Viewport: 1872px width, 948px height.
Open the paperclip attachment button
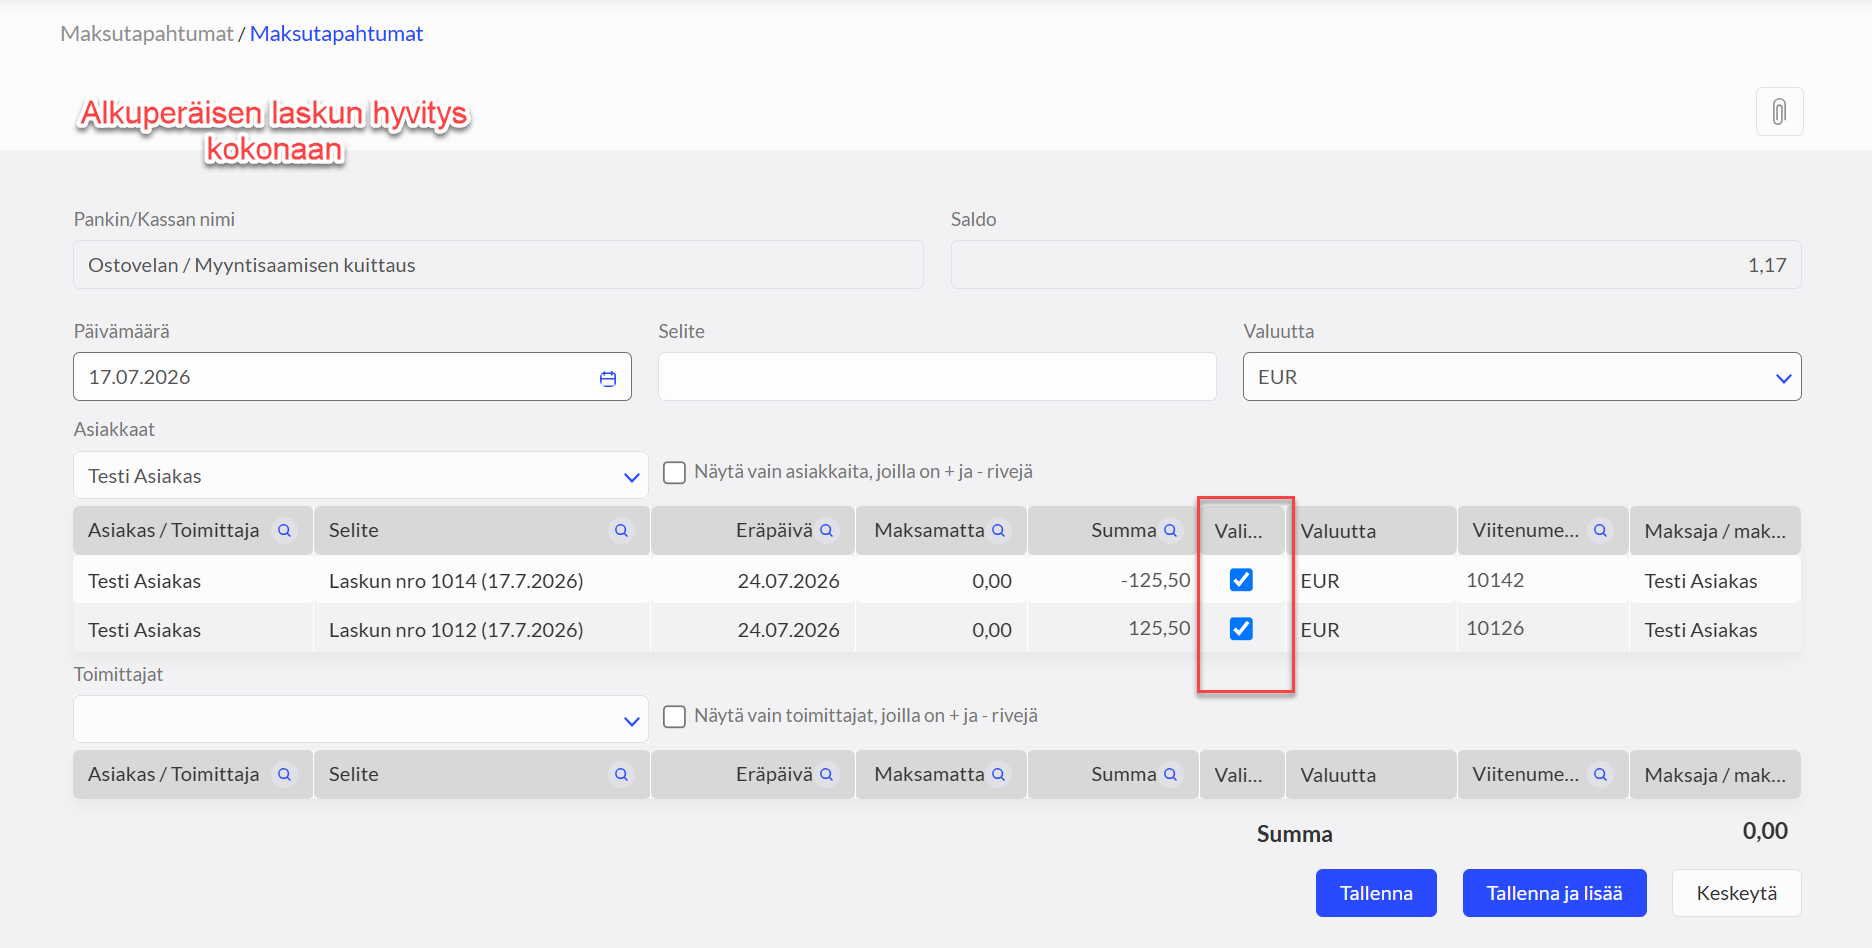(x=1779, y=112)
